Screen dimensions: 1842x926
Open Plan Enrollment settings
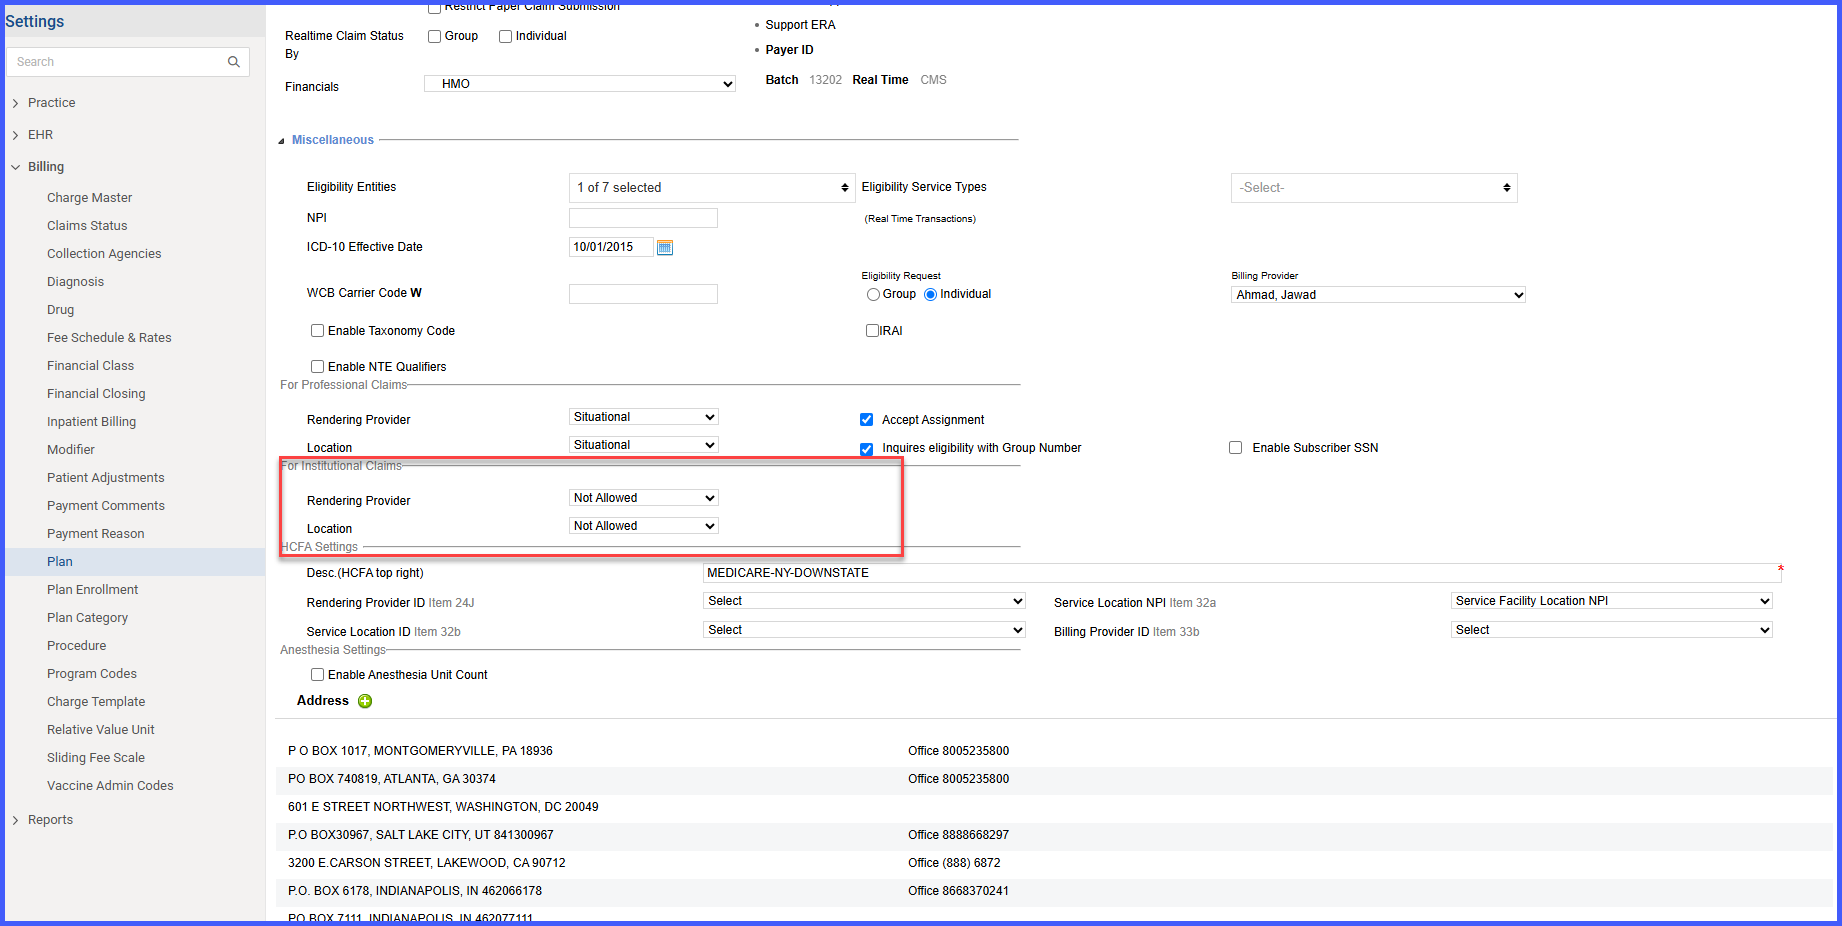pyautogui.click(x=92, y=590)
